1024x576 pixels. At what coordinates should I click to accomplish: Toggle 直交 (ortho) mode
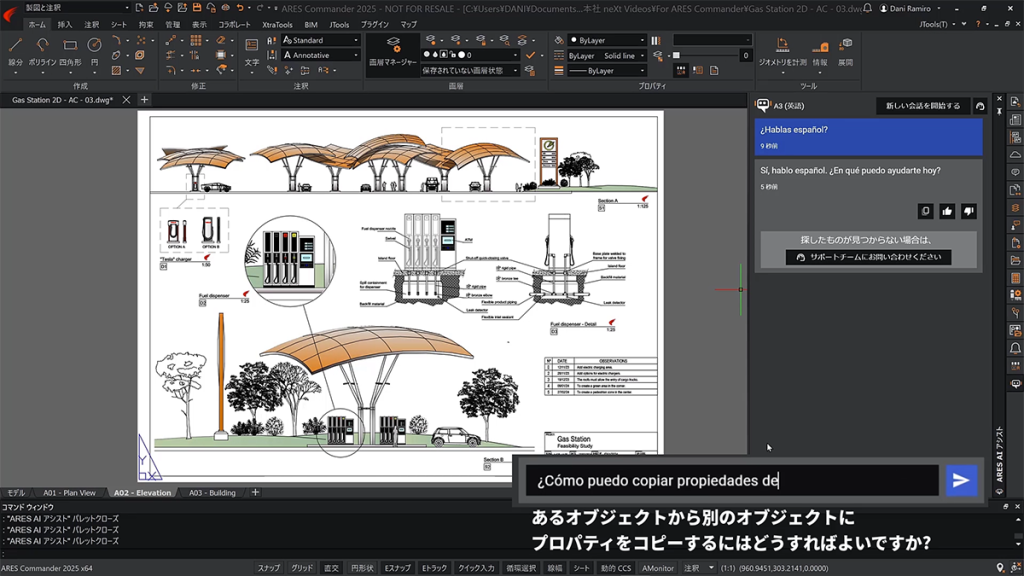pyautogui.click(x=330, y=566)
